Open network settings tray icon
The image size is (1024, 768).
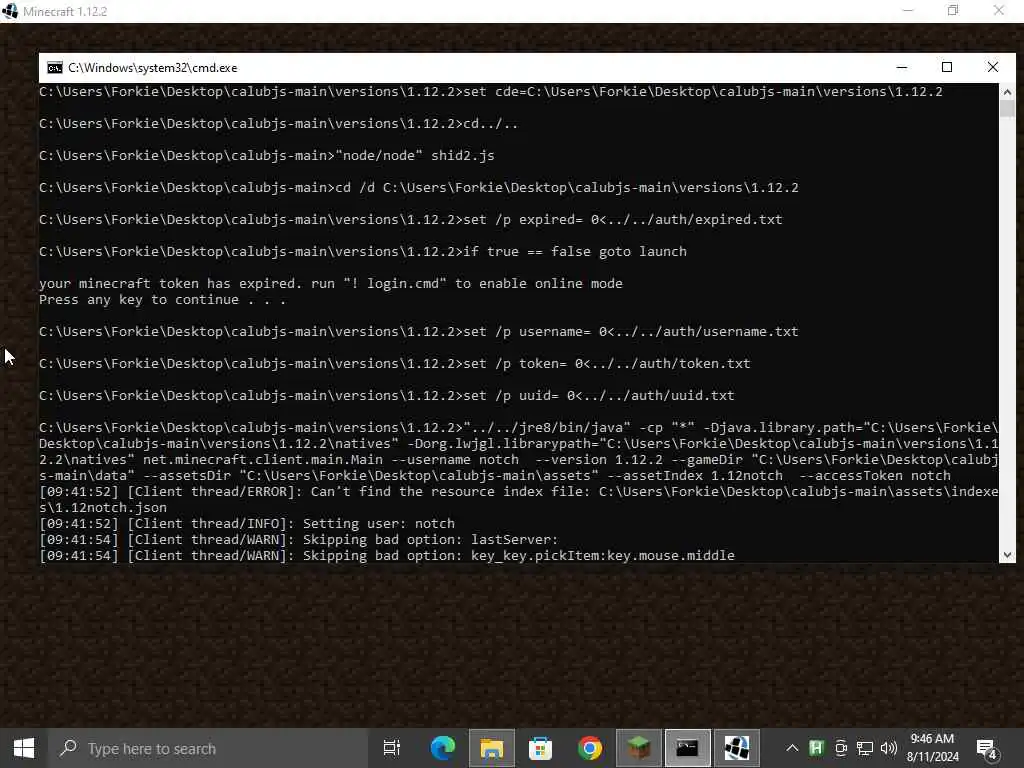865,748
